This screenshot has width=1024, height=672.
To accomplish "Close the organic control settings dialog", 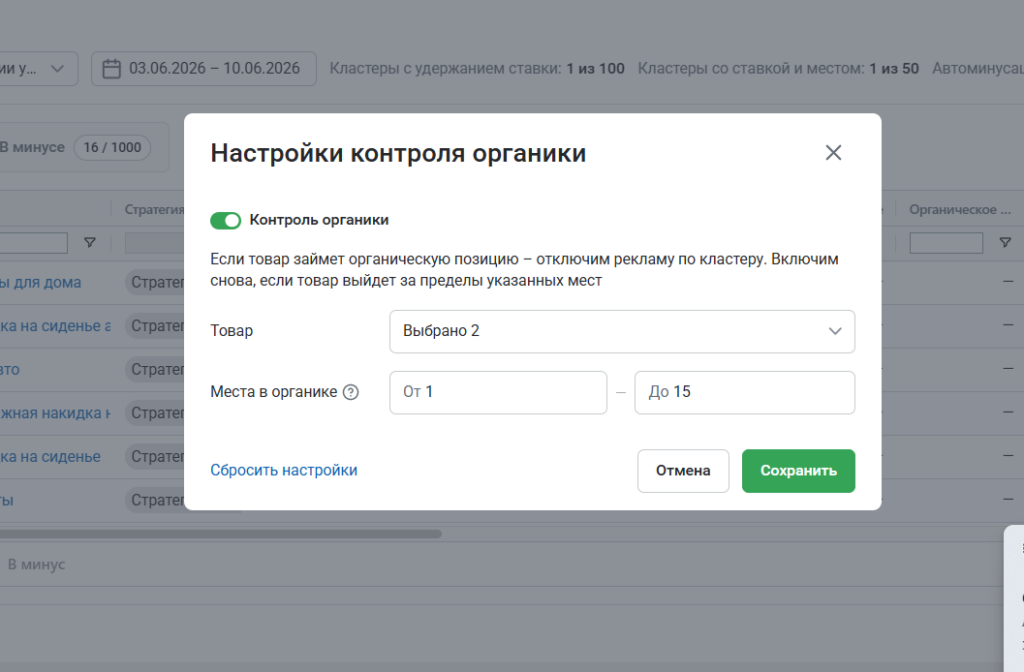I will point(833,153).
